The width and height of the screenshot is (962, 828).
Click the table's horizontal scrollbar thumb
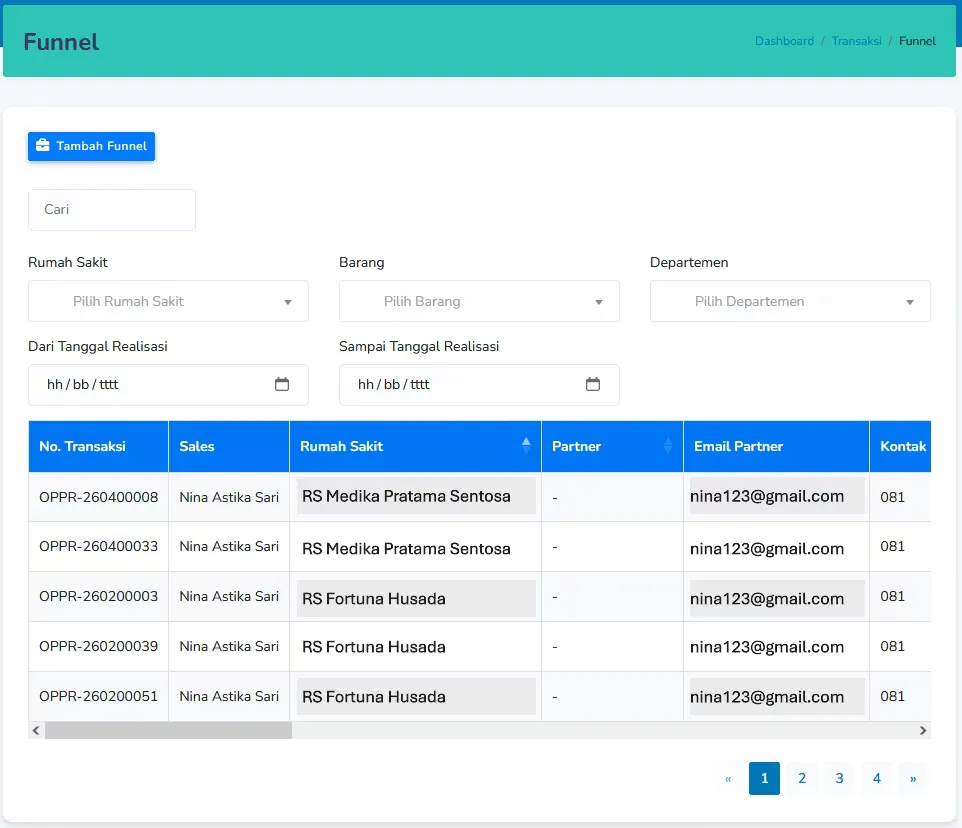point(168,730)
